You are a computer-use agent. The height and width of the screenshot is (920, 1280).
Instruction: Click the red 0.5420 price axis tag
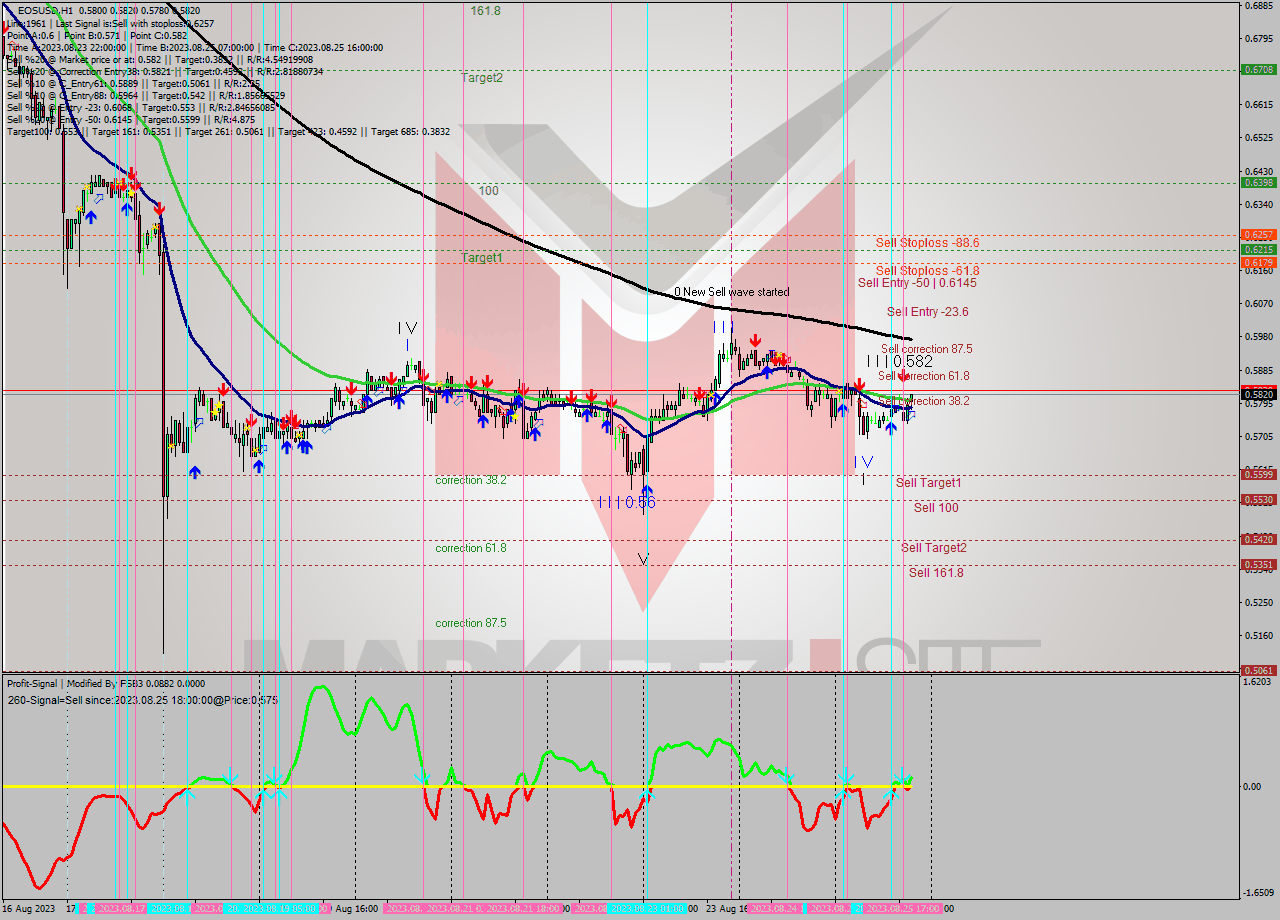coord(1258,539)
